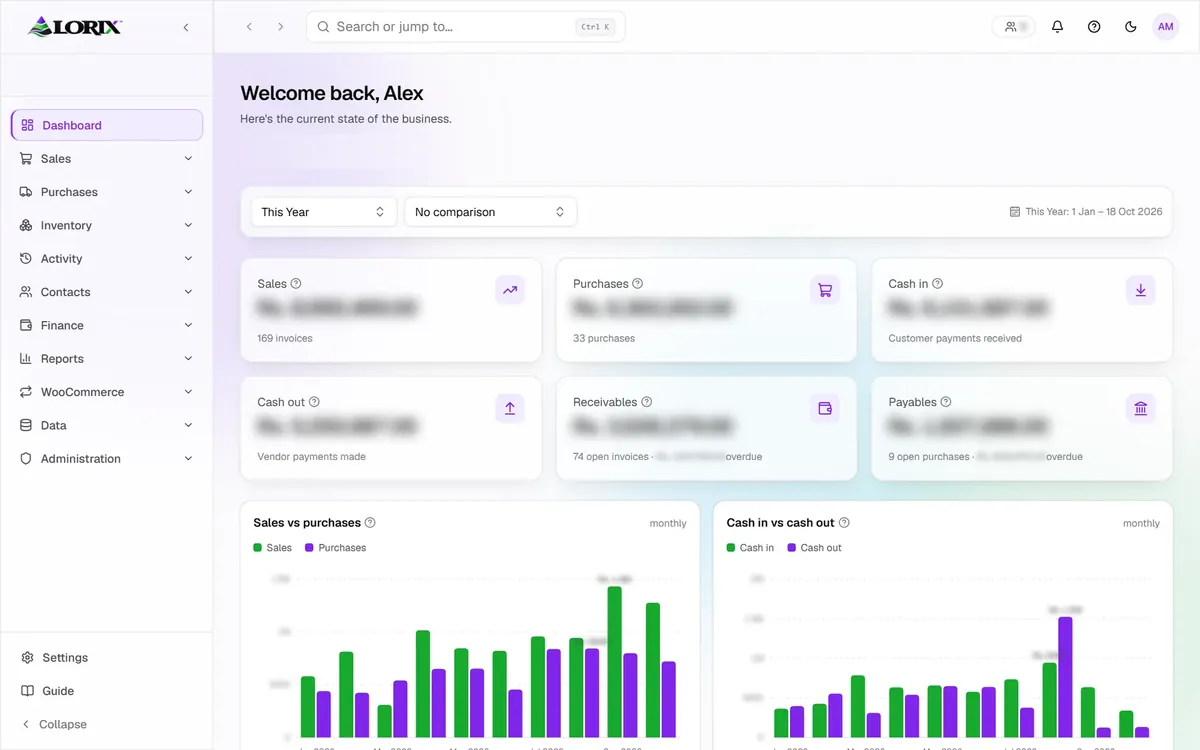1200x750 pixels.
Task: Click the 169 invoices text
Action: (x=285, y=338)
